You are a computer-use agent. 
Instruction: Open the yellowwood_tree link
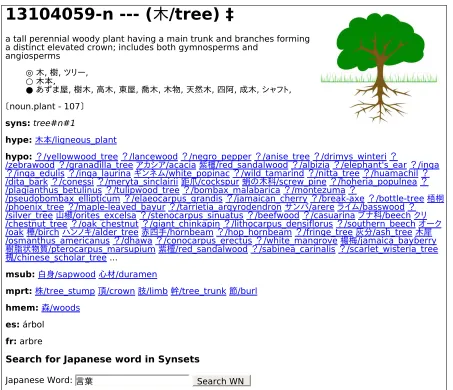pos(77,156)
